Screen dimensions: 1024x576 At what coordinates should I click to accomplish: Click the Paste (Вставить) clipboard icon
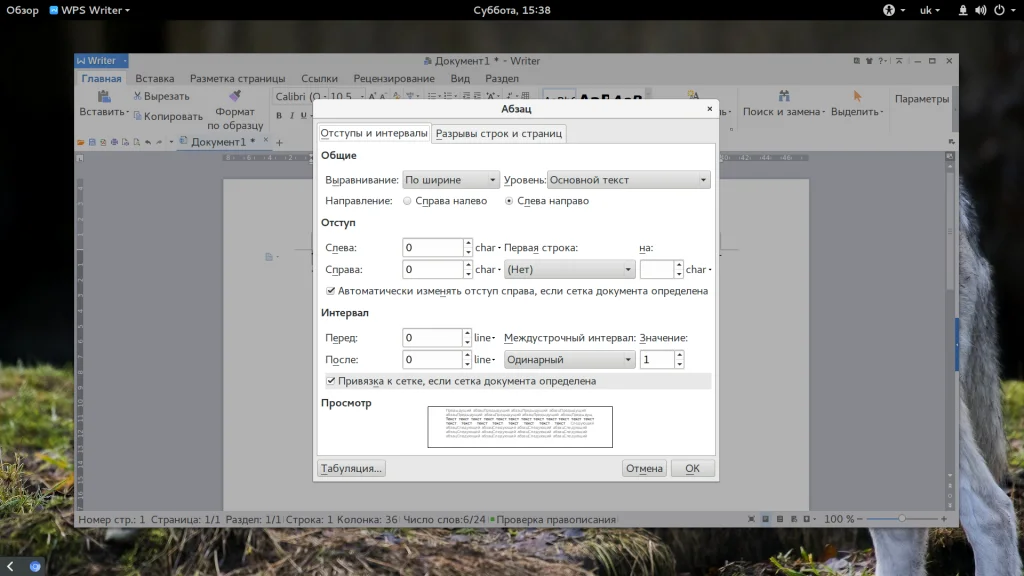[103, 96]
